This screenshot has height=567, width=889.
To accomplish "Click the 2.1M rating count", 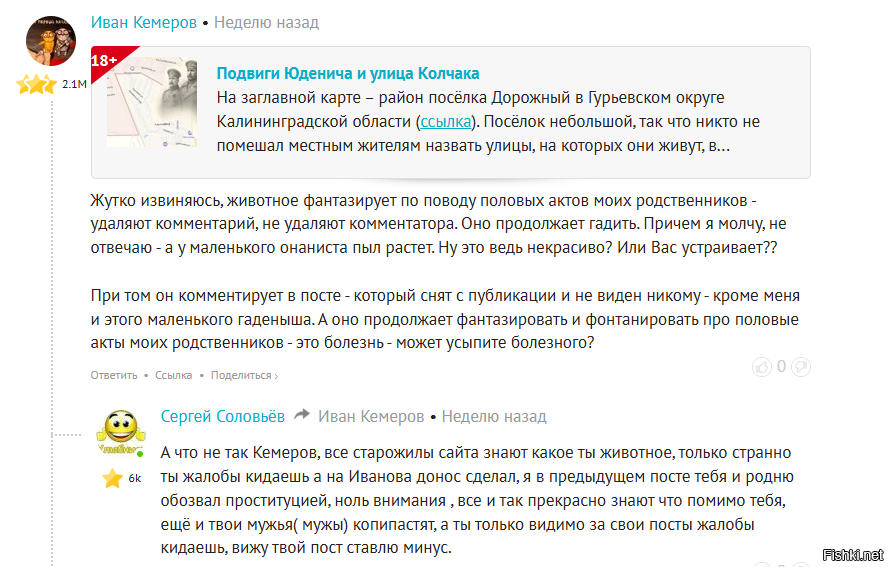I will pyautogui.click(x=74, y=84).
